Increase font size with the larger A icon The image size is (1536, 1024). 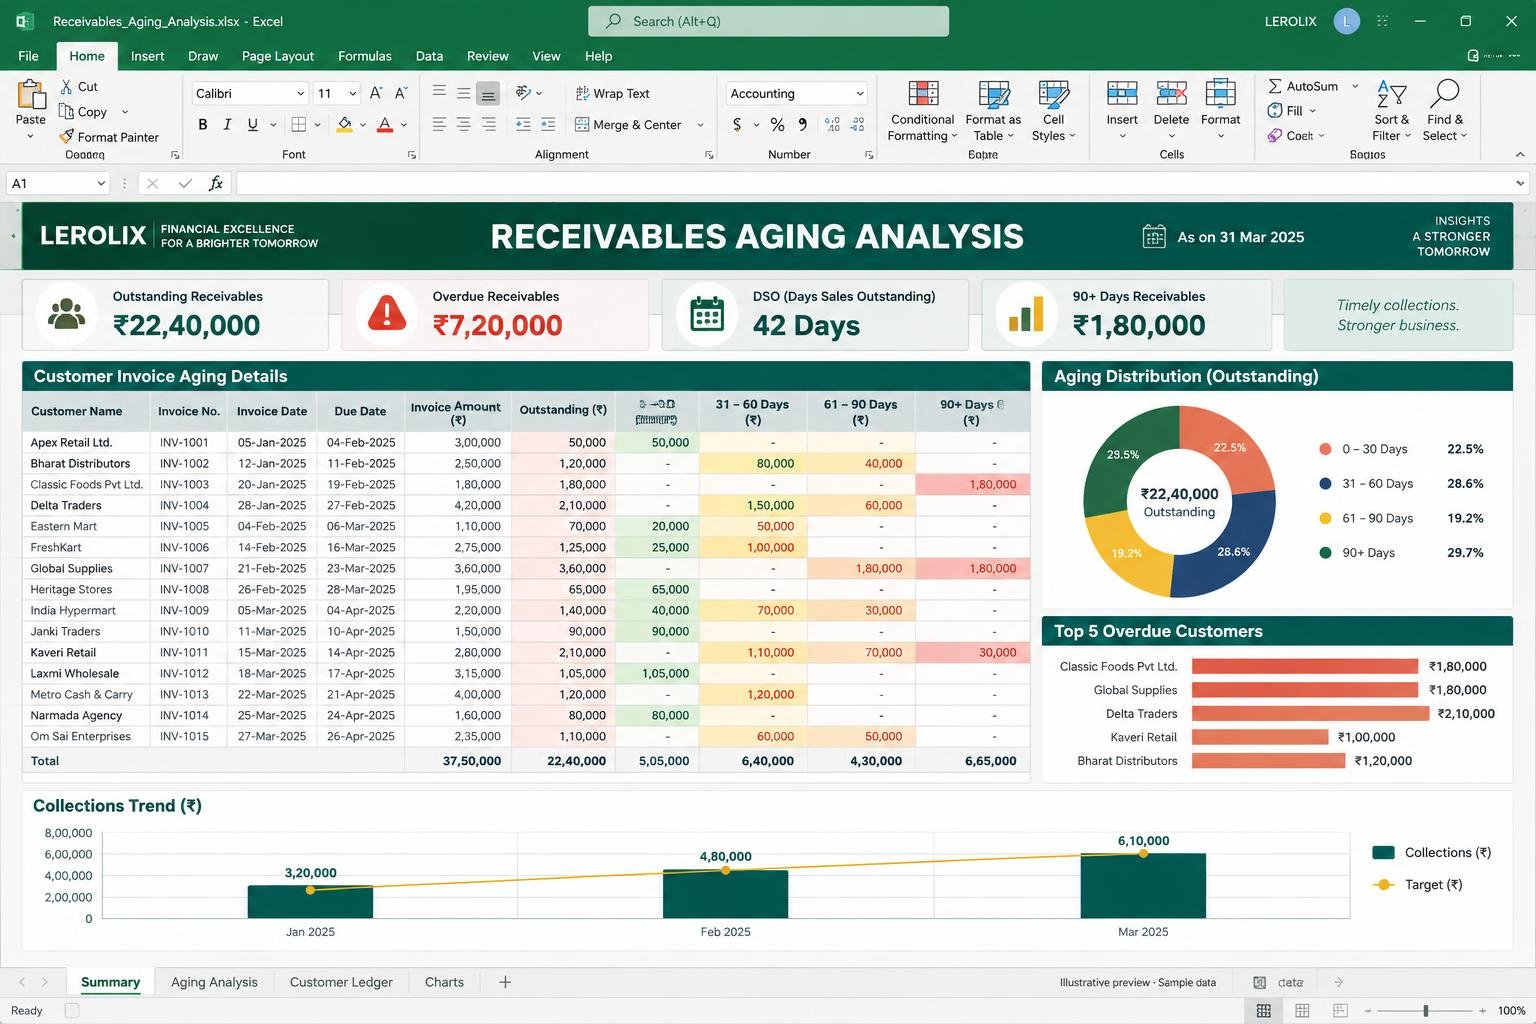point(376,93)
